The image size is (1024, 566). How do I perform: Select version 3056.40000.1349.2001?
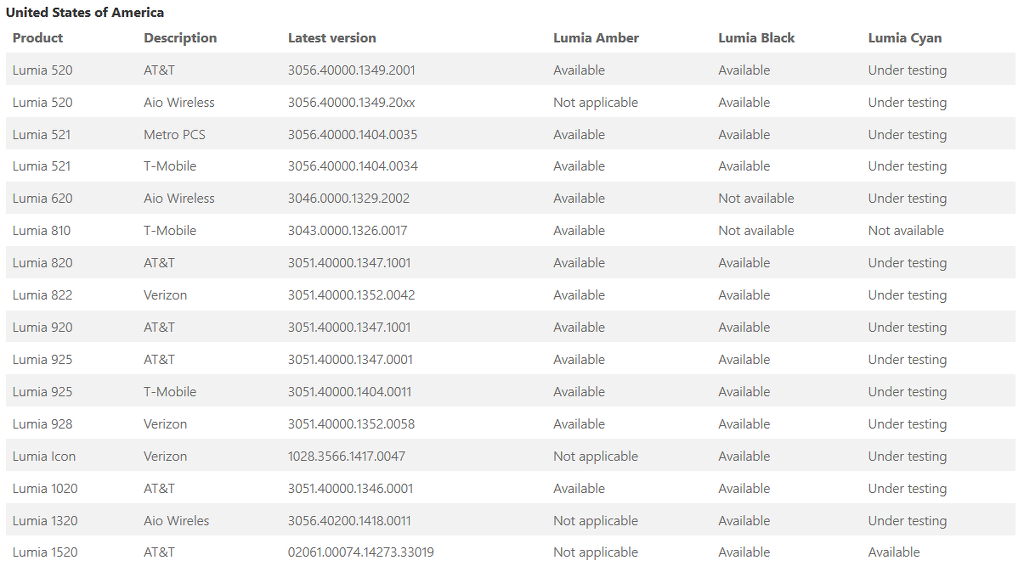[x=351, y=70]
